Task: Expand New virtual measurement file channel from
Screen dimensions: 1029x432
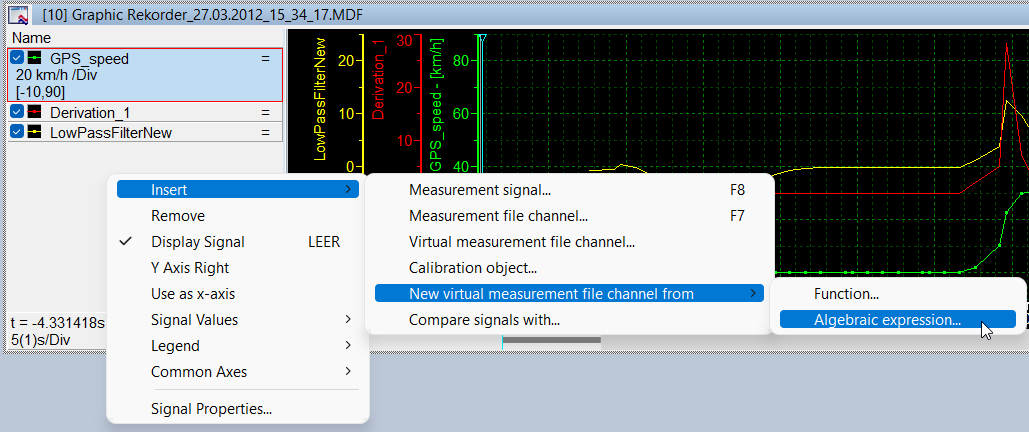Action: click(570, 294)
